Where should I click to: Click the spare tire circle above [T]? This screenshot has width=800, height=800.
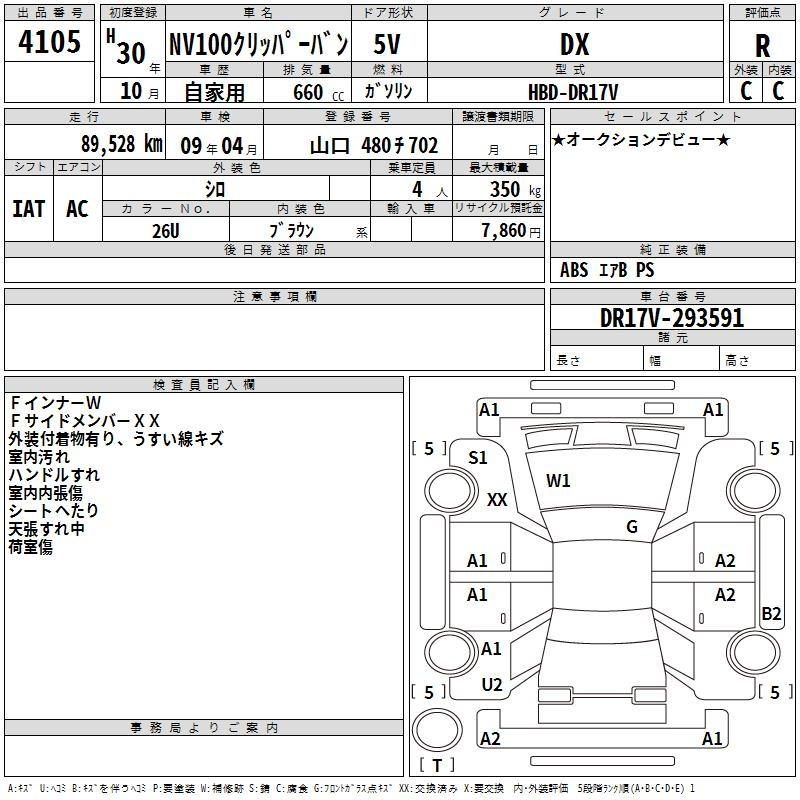[x=438, y=731]
